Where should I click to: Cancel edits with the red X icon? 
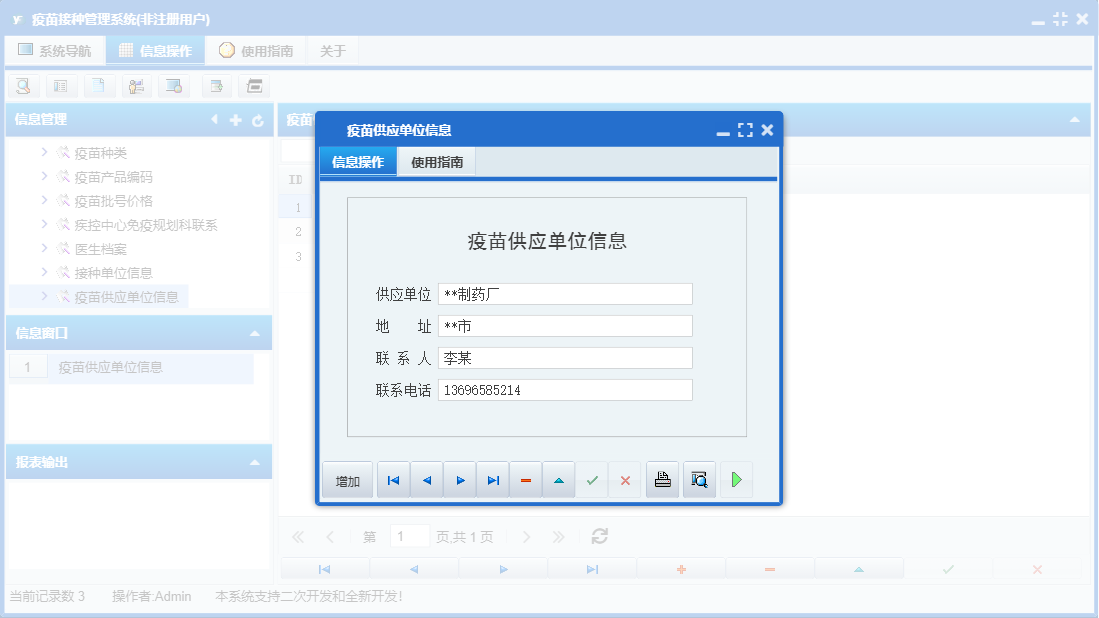click(x=625, y=479)
